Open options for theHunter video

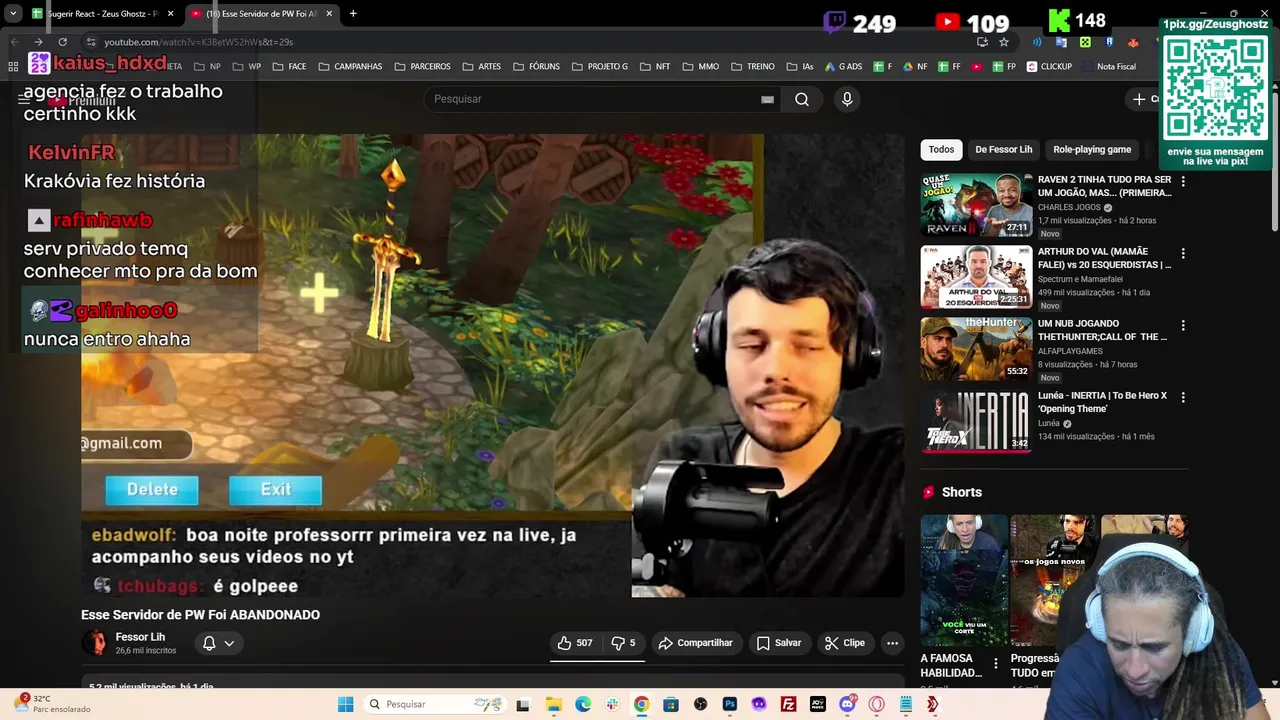click(x=1183, y=325)
